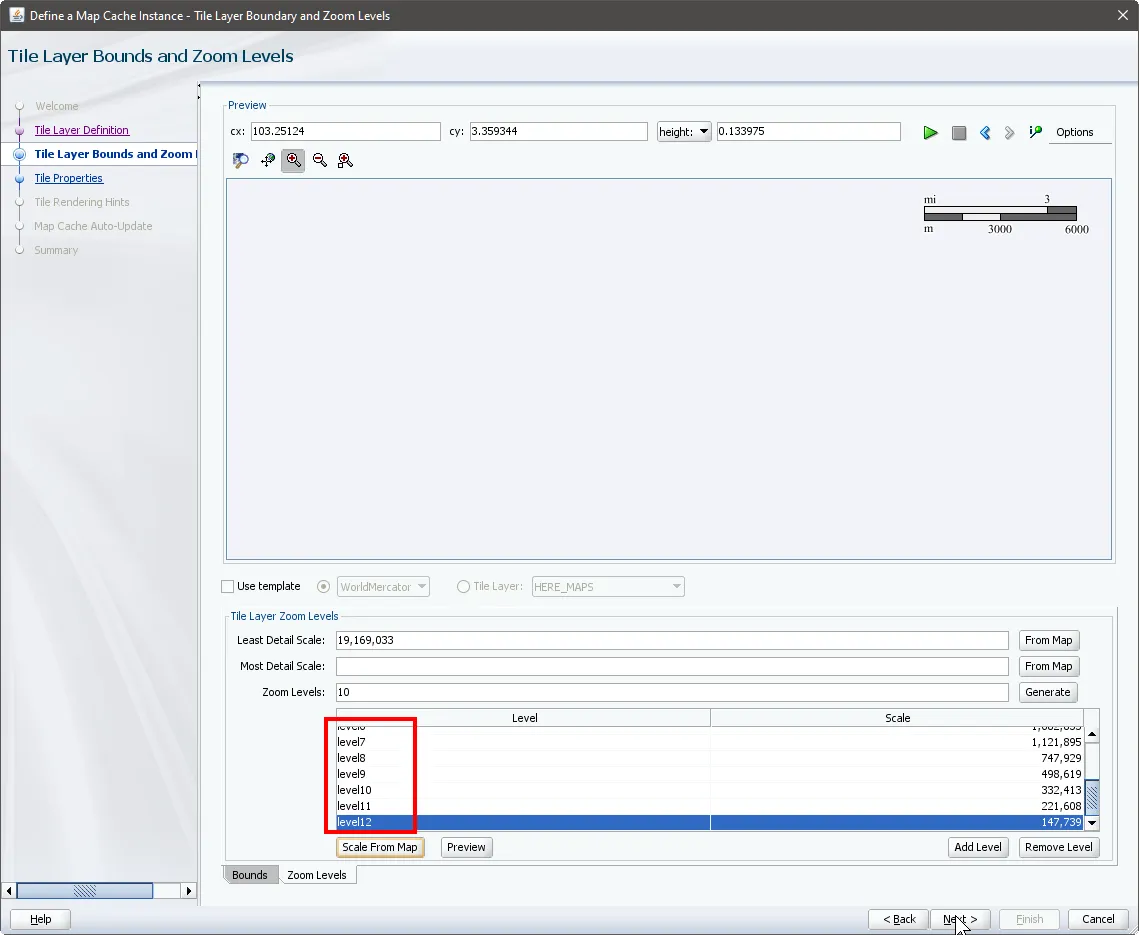This screenshot has width=1139, height=935.
Task: Enable the Use template checkbox
Action: click(228, 587)
